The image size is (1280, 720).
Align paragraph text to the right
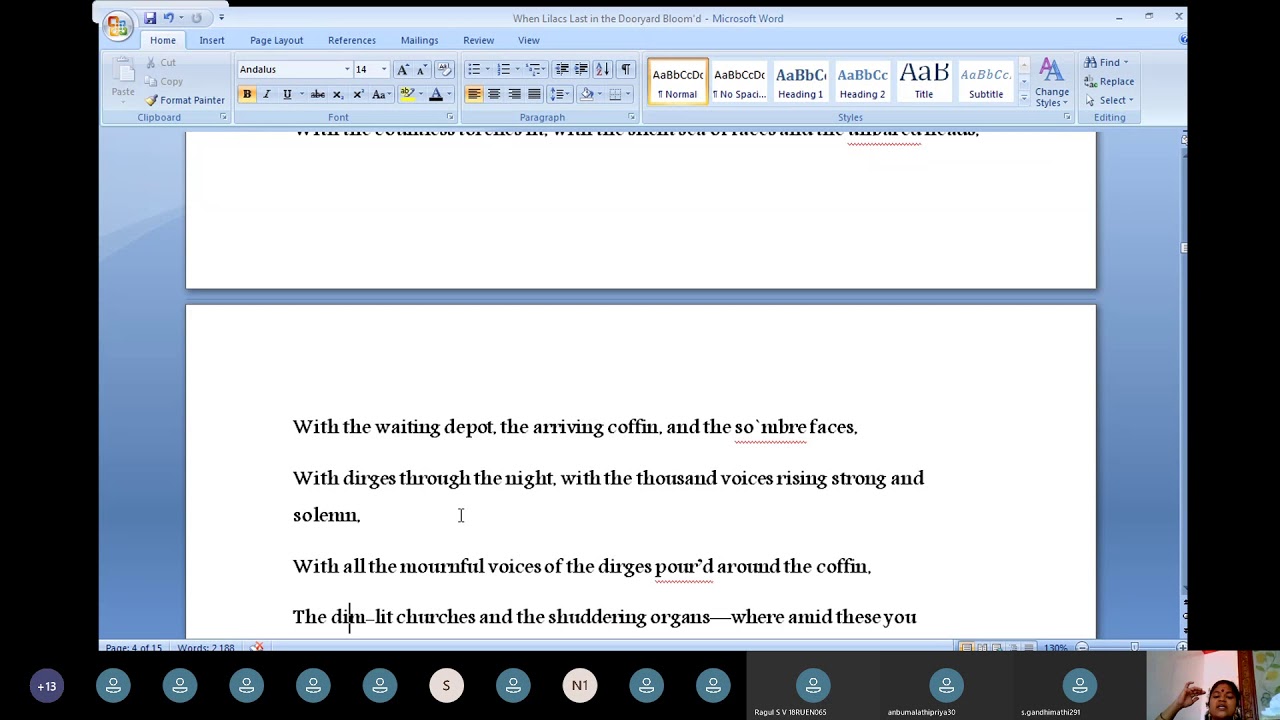coord(514,94)
